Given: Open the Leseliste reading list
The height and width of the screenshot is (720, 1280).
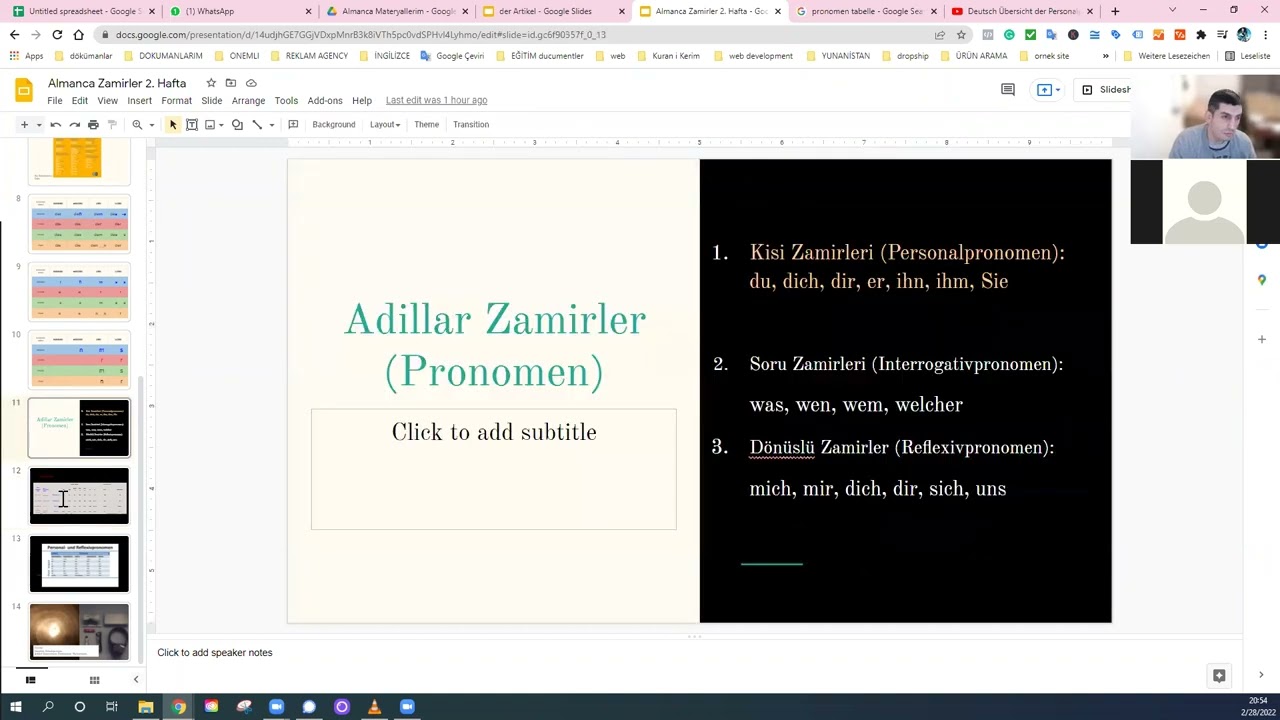Looking at the screenshot, I should (1247, 56).
